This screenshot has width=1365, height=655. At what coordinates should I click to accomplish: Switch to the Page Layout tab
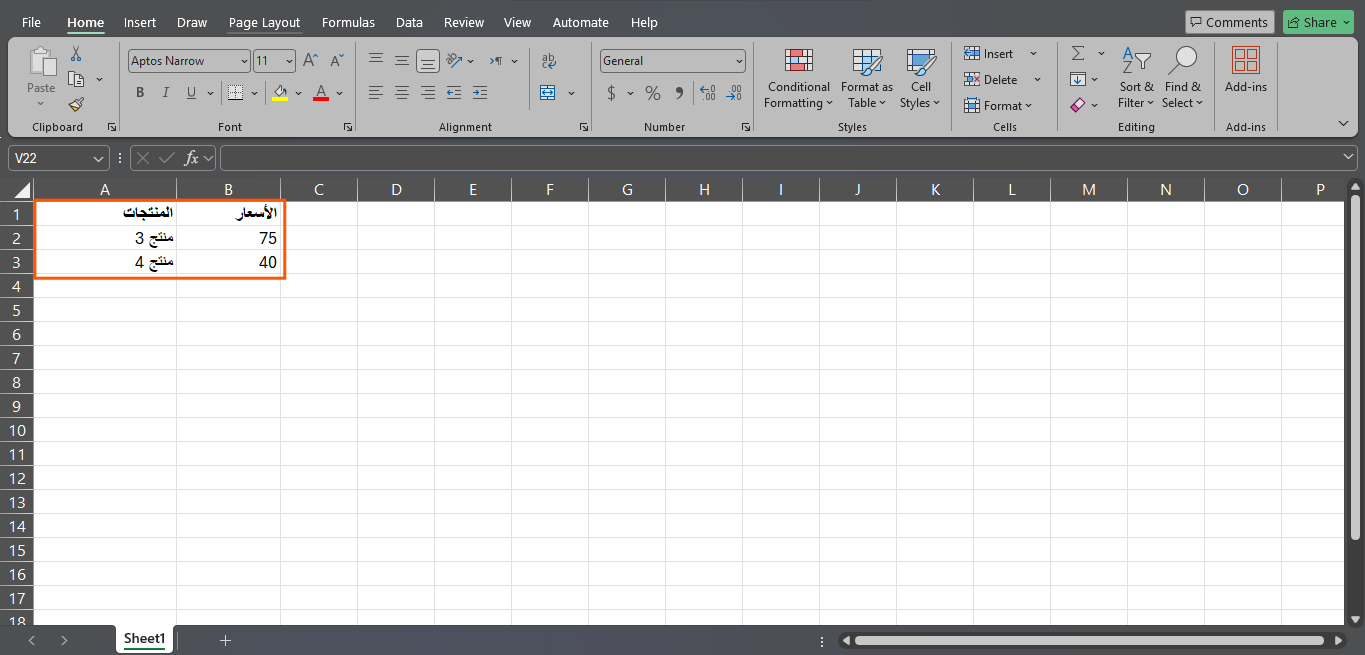pyautogui.click(x=264, y=22)
